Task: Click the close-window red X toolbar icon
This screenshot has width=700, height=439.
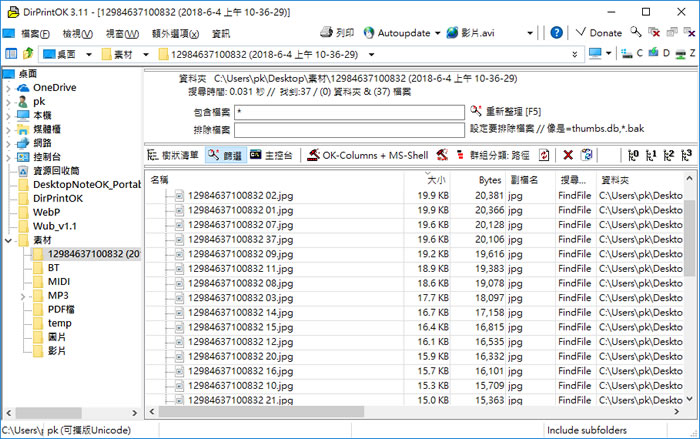Action: [x=654, y=32]
